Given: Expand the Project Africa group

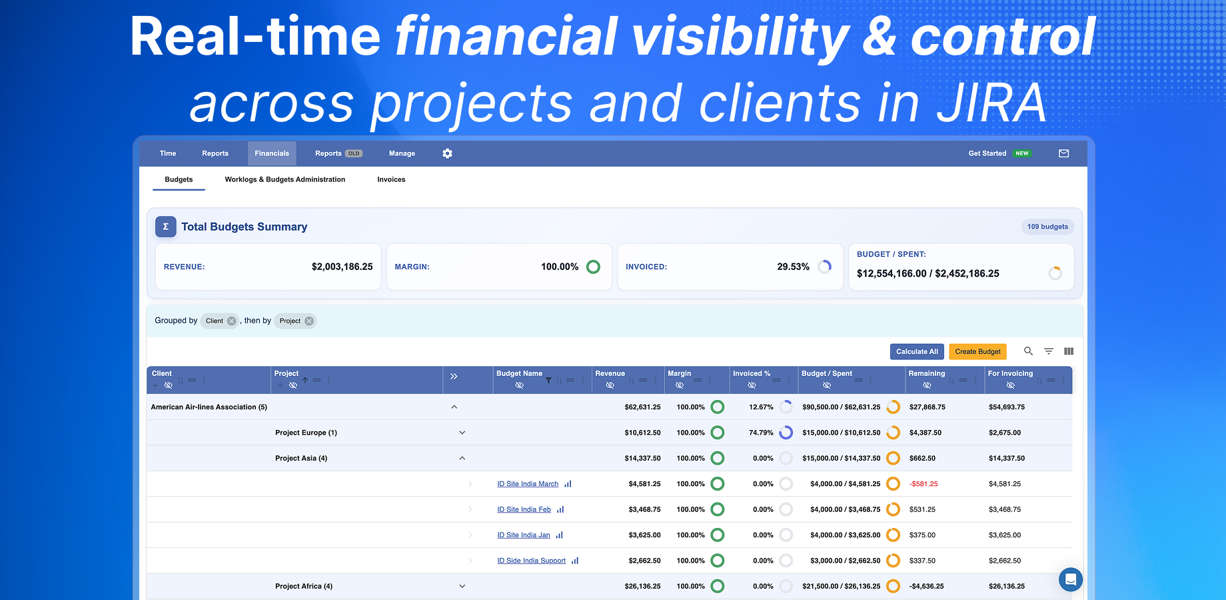Looking at the screenshot, I should pyautogui.click(x=462, y=586).
